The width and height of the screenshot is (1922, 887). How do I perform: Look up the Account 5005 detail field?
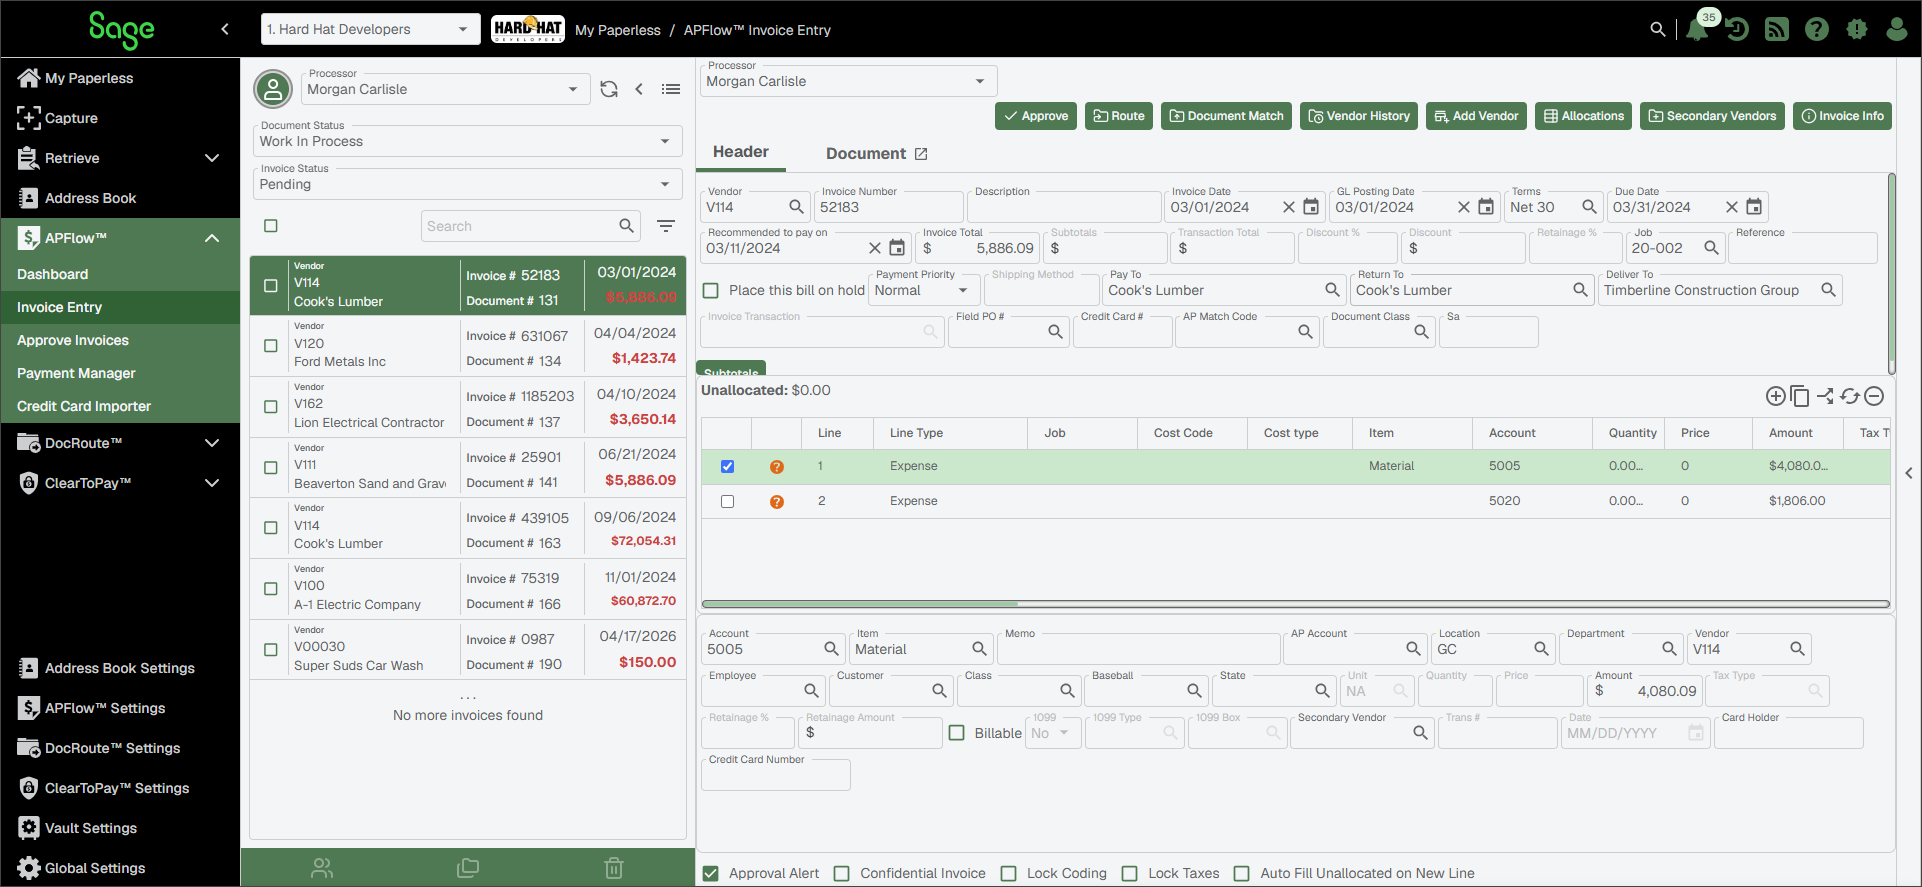831,649
